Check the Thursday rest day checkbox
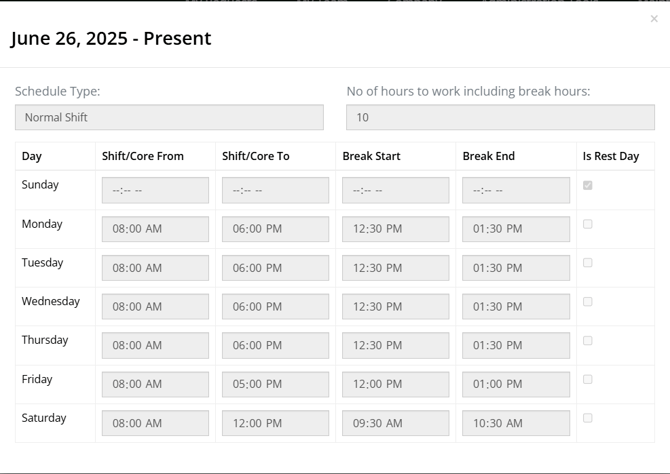The height and width of the screenshot is (474, 670). (x=588, y=341)
